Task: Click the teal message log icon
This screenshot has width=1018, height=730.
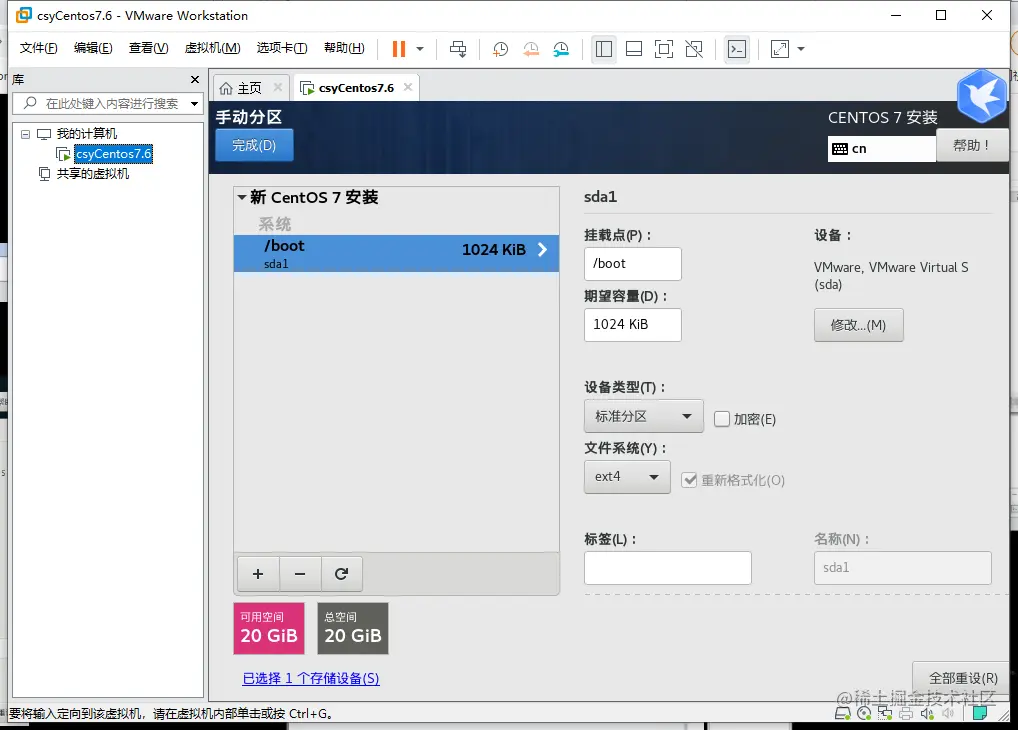Action: click(x=980, y=714)
